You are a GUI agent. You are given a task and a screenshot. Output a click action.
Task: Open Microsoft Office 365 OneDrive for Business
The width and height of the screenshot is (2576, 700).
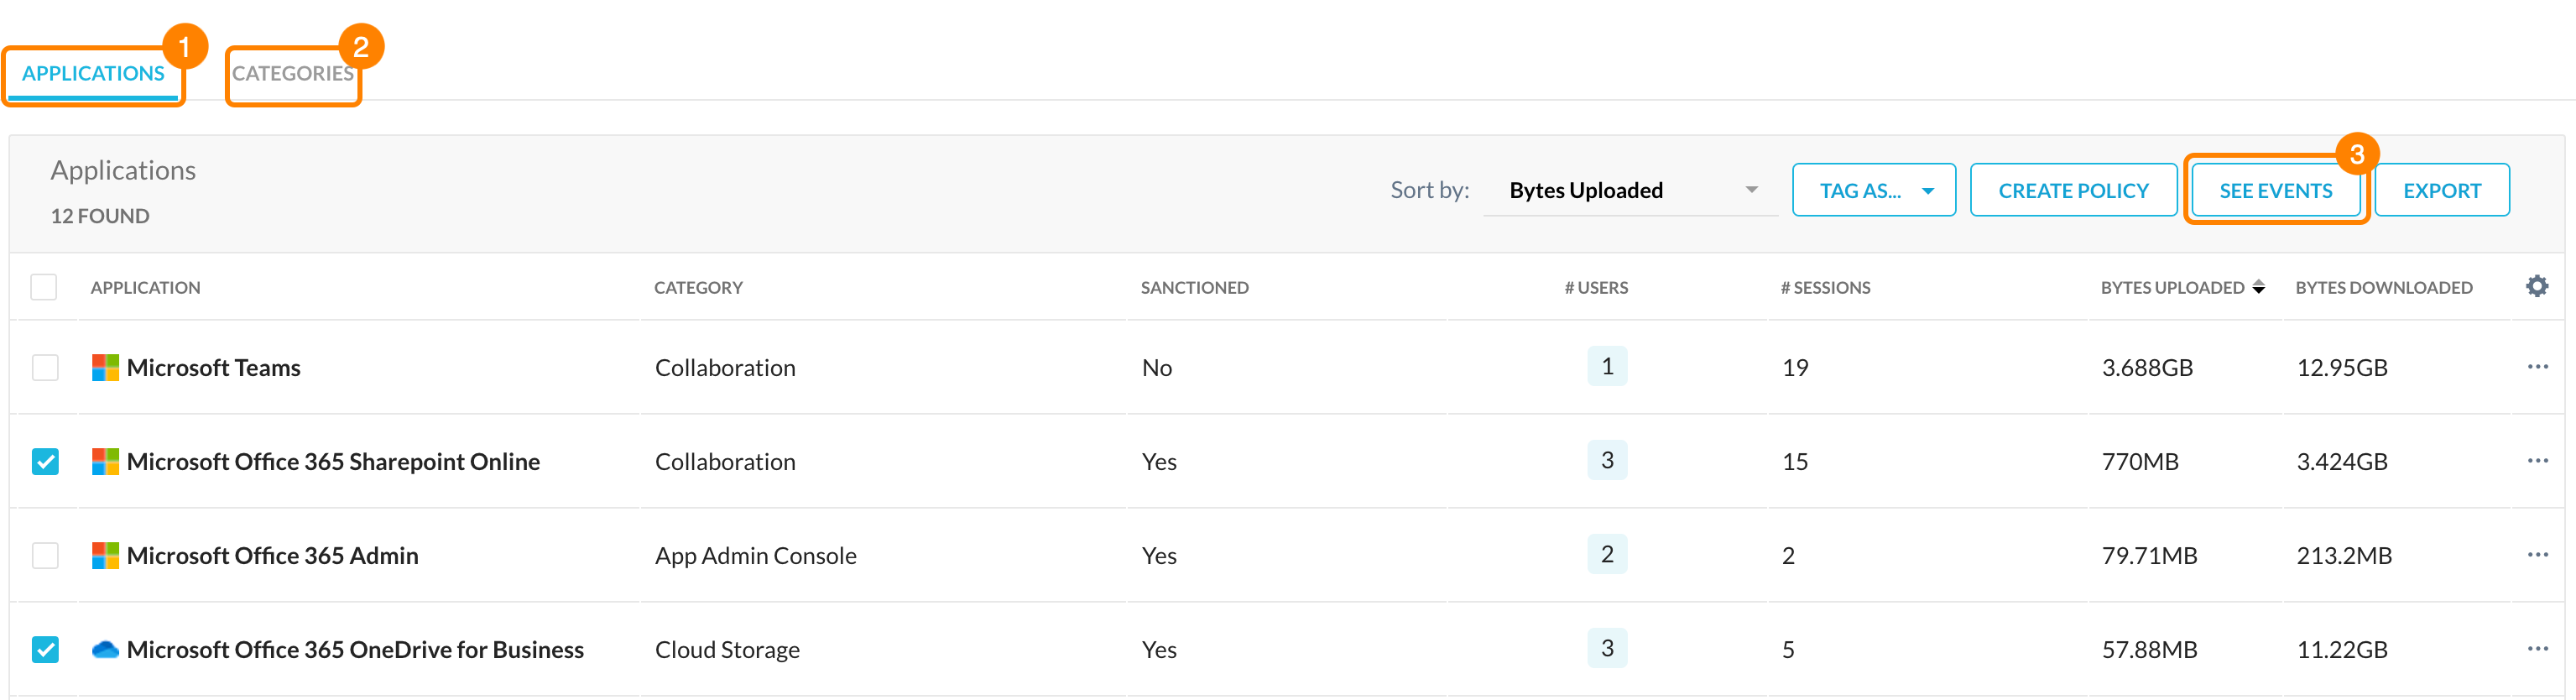[x=355, y=650]
